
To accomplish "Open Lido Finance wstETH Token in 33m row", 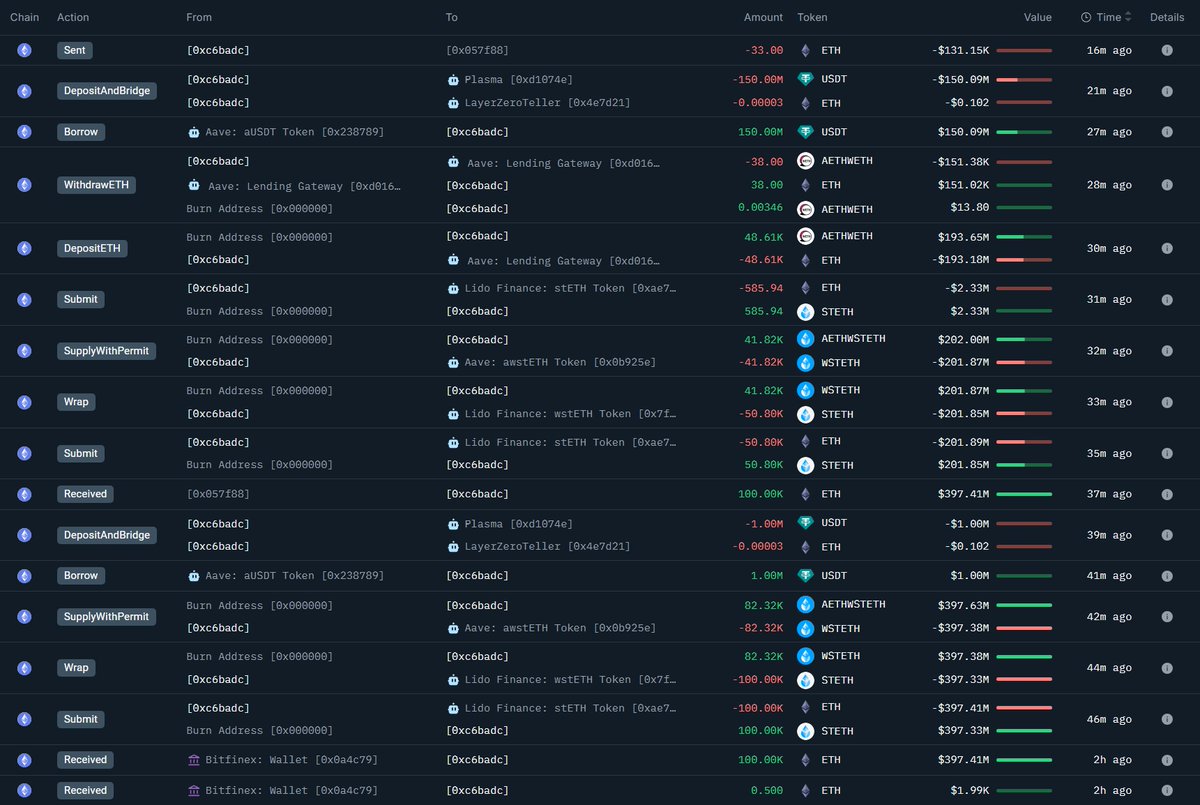I will pos(570,414).
